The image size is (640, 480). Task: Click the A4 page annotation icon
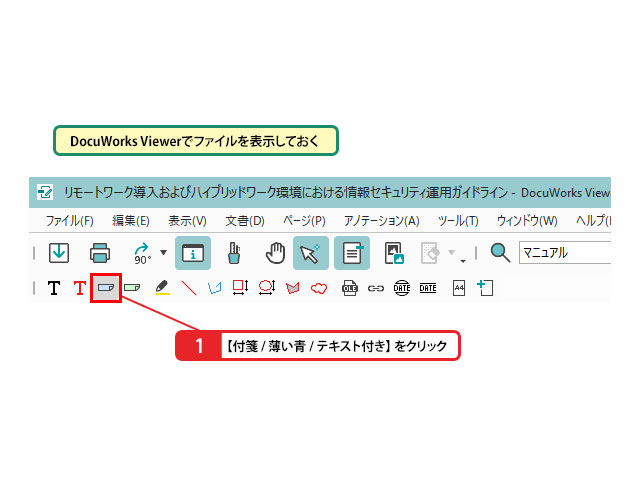point(459,288)
